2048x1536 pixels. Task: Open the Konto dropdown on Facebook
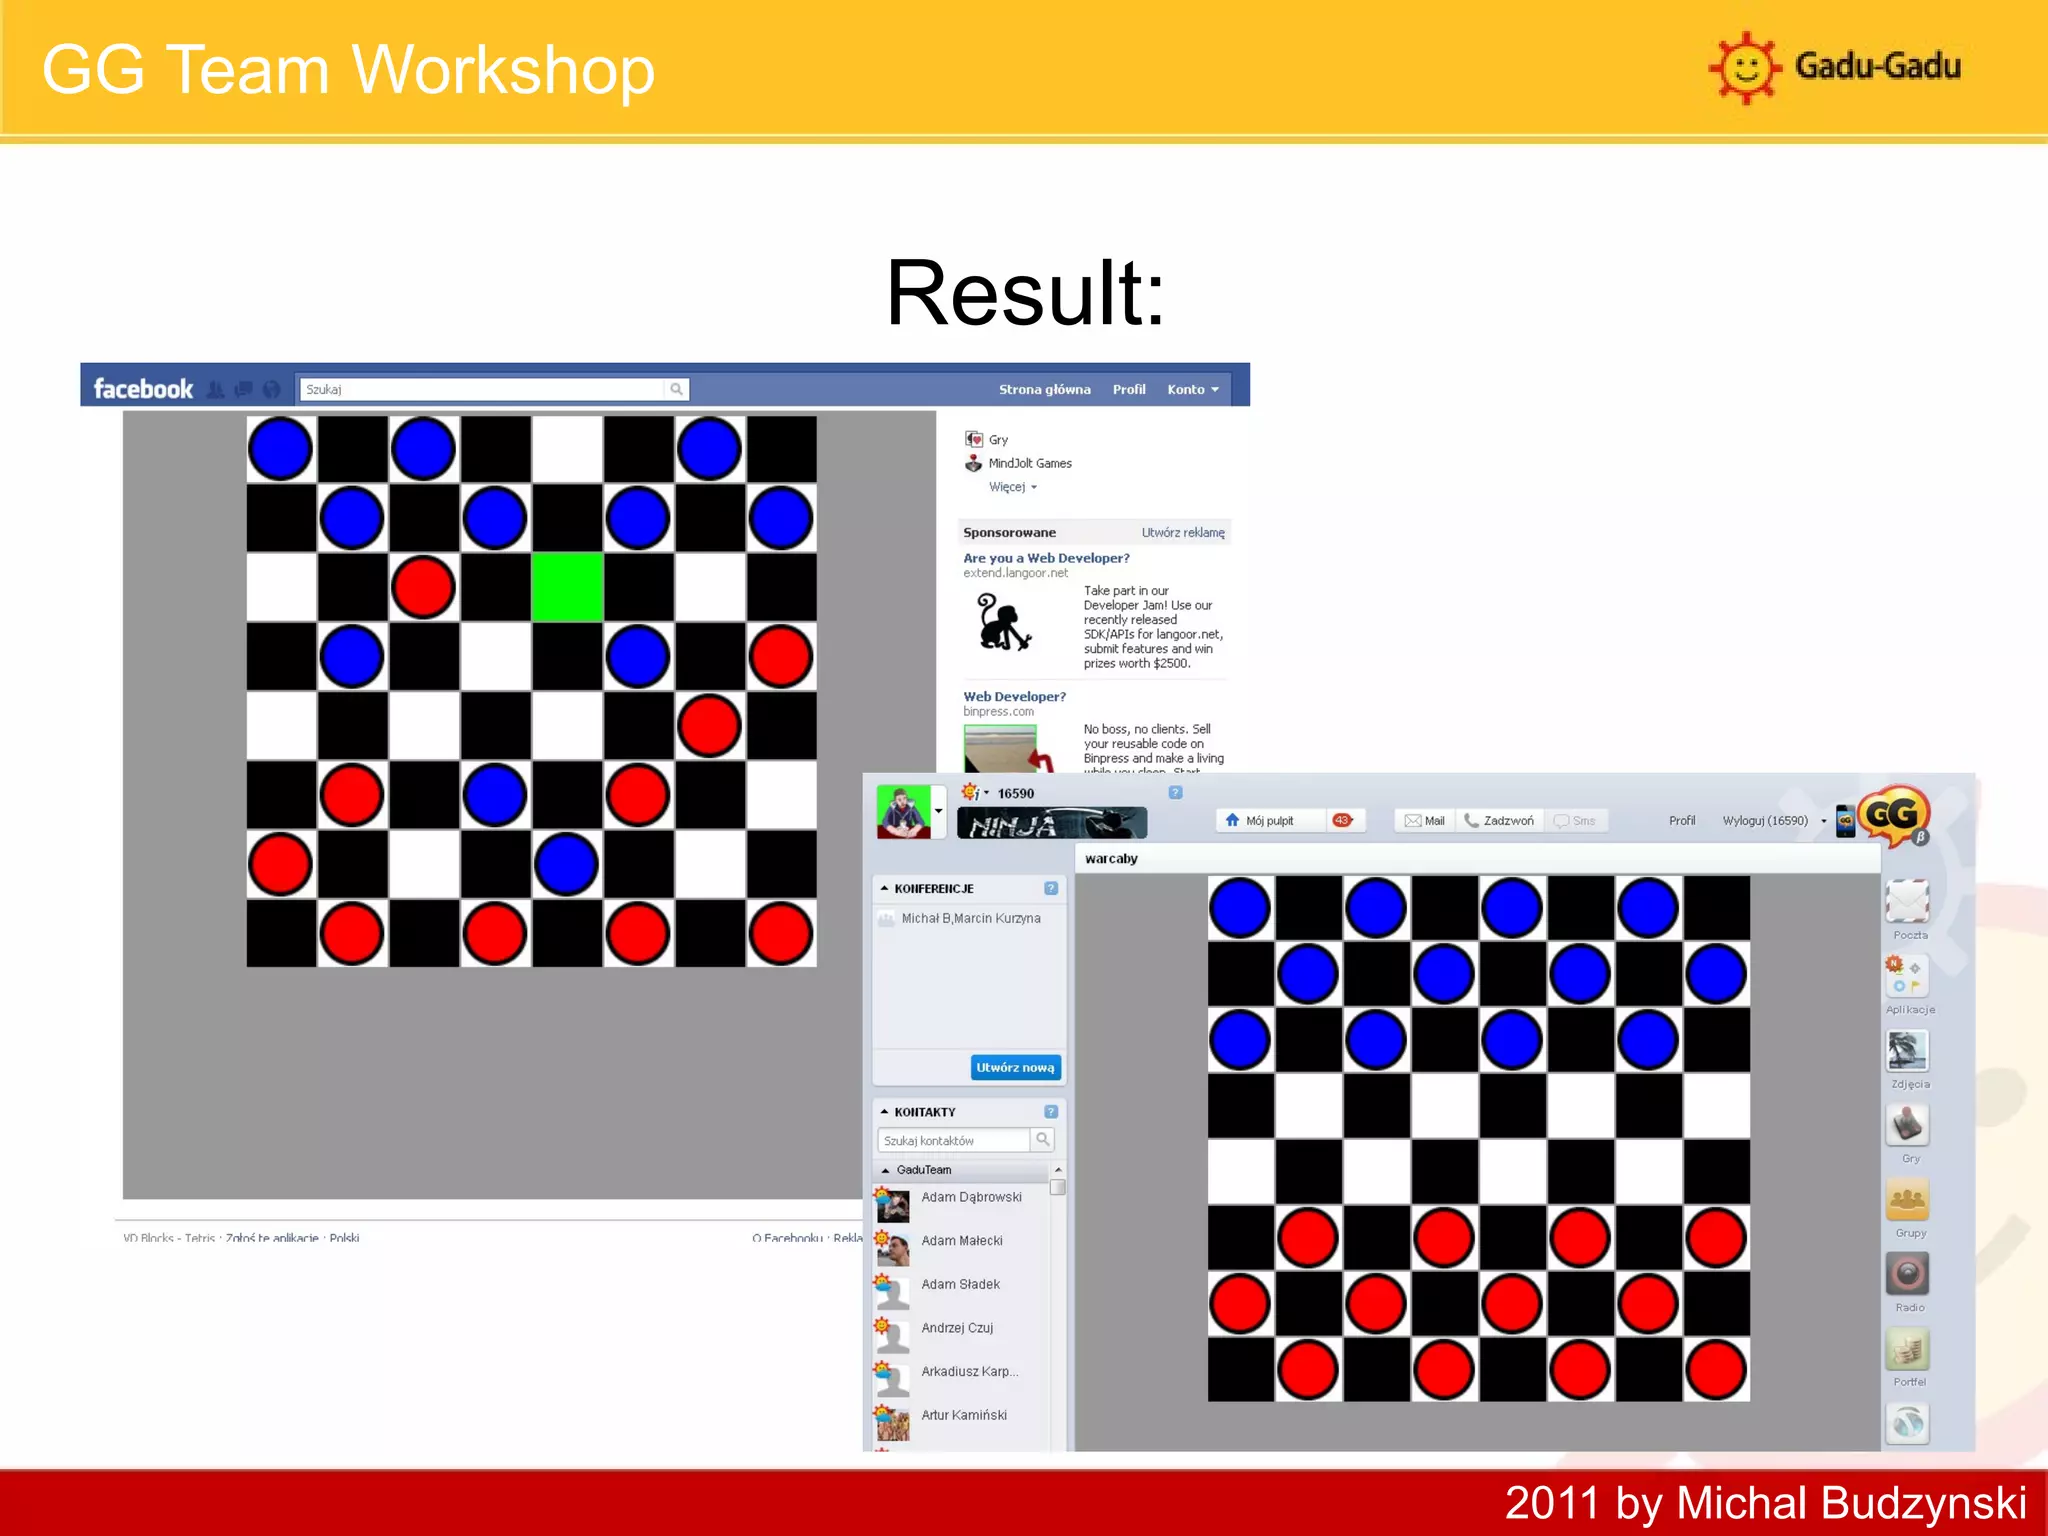1193,389
